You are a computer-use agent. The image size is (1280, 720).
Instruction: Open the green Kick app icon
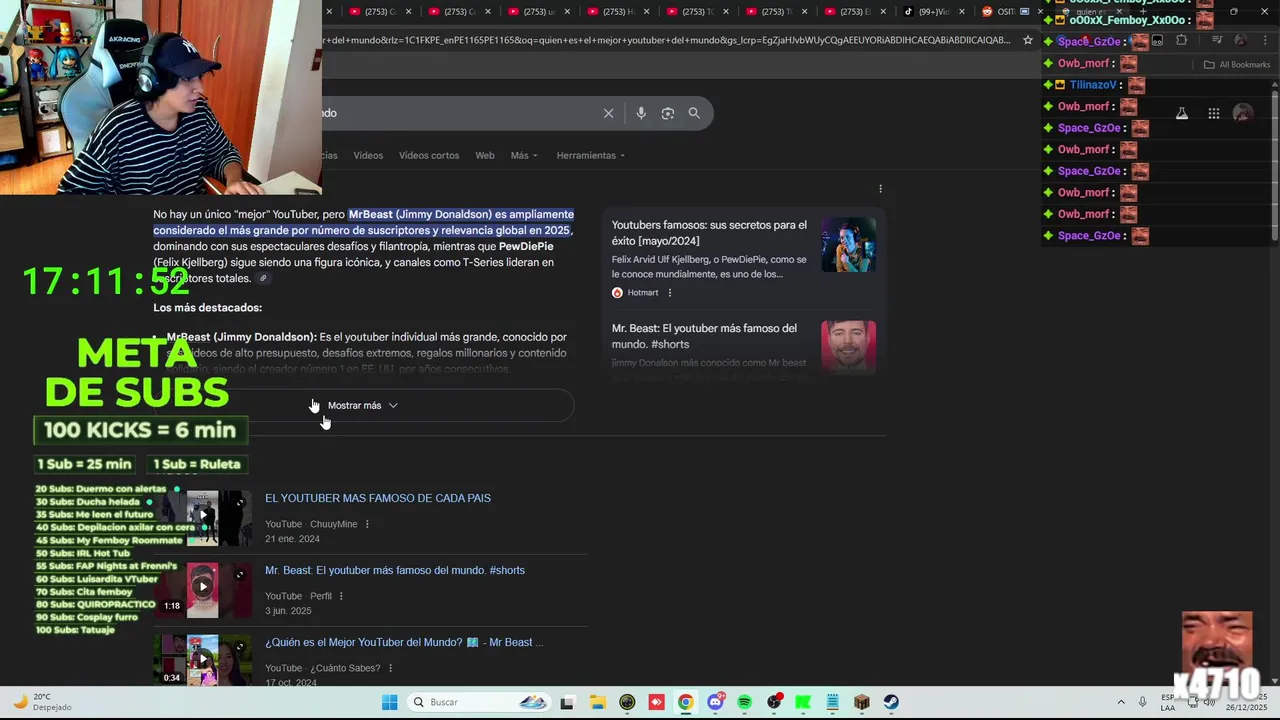803,702
